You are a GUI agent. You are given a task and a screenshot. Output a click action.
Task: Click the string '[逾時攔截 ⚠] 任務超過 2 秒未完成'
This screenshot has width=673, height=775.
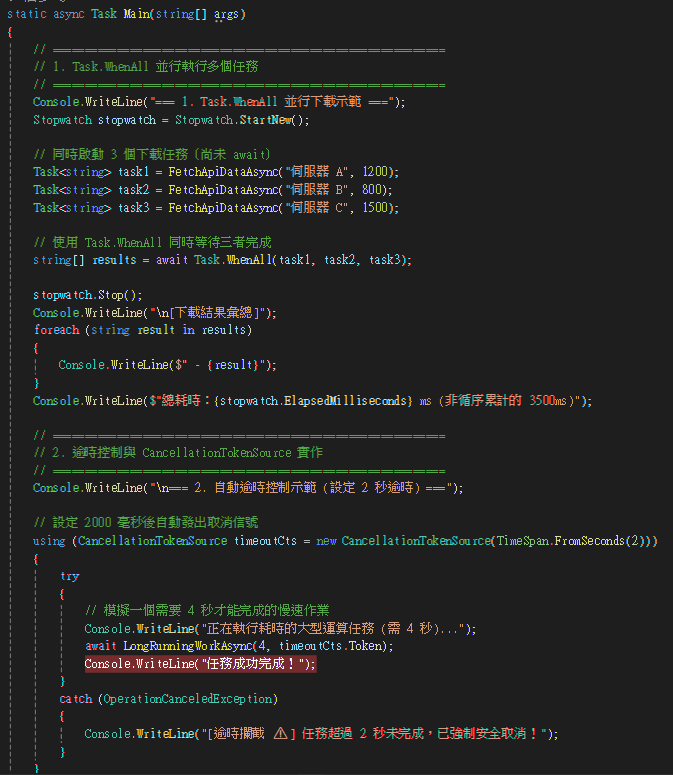pyautogui.click(x=315, y=734)
